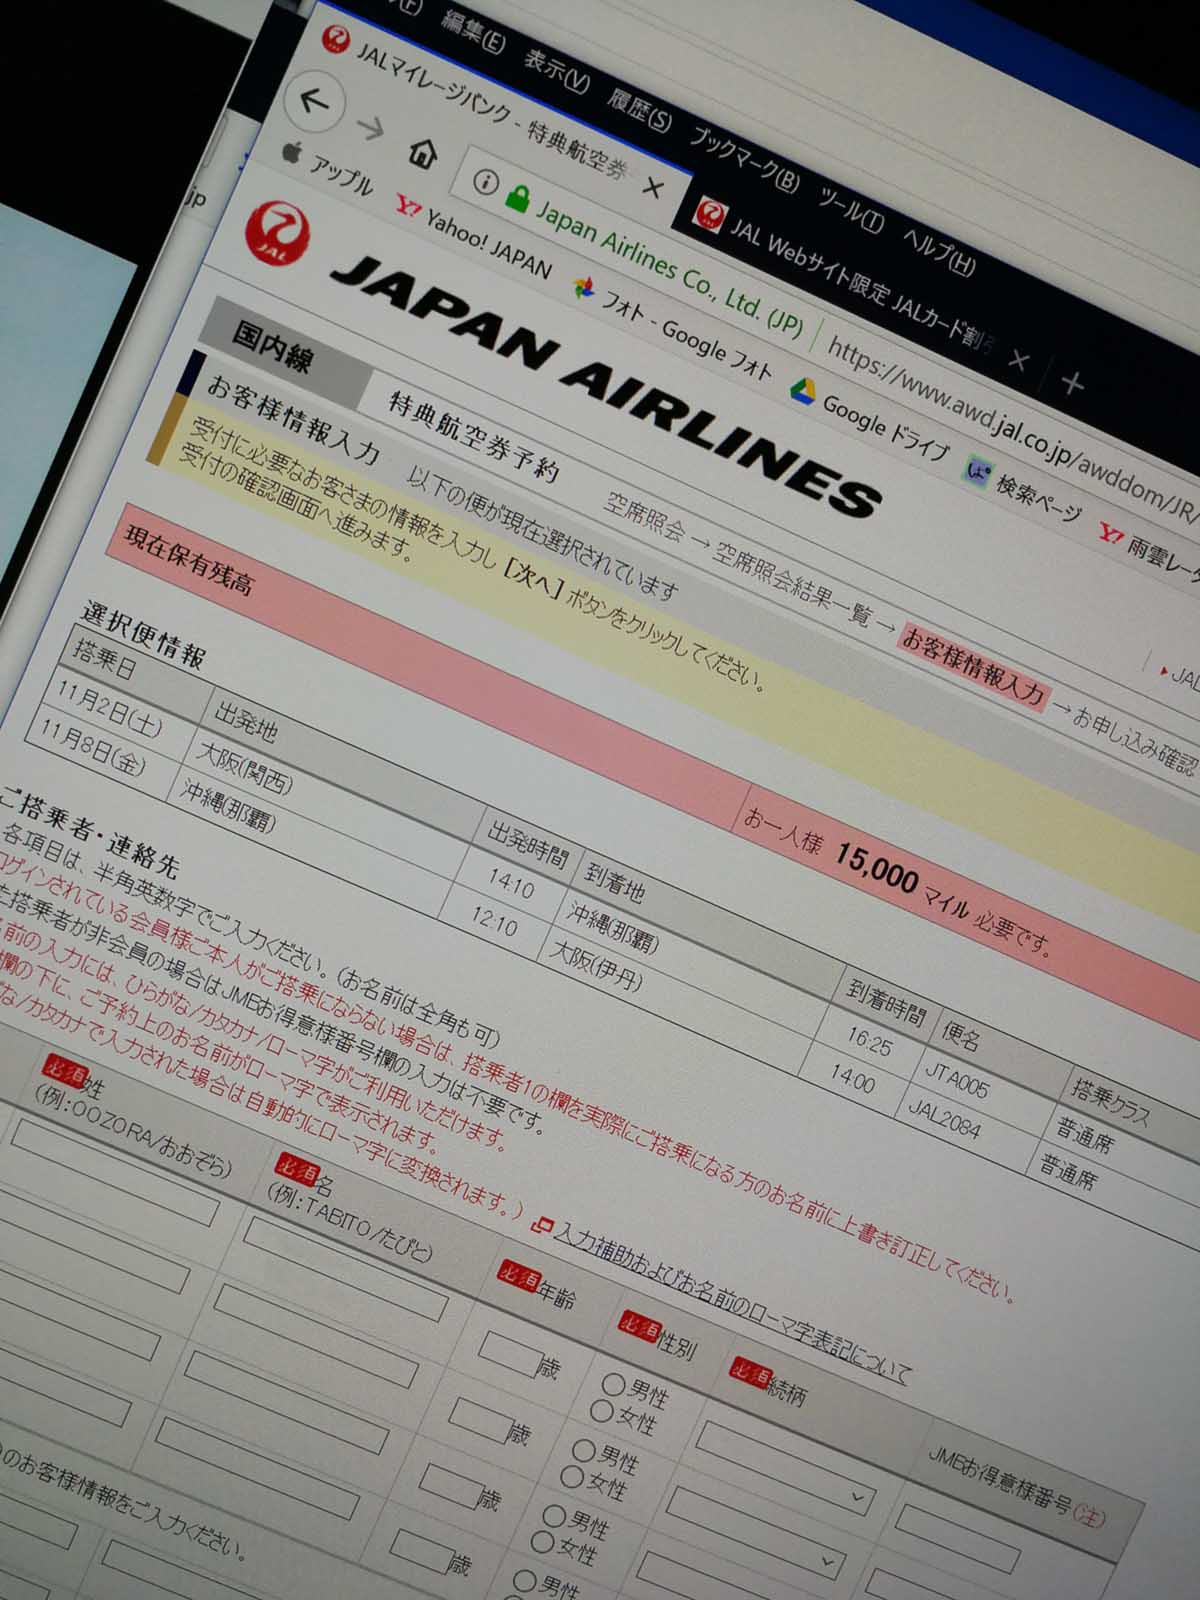Go back with the browser back arrow
This screenshot has height=1600, width=1200.
315,100
